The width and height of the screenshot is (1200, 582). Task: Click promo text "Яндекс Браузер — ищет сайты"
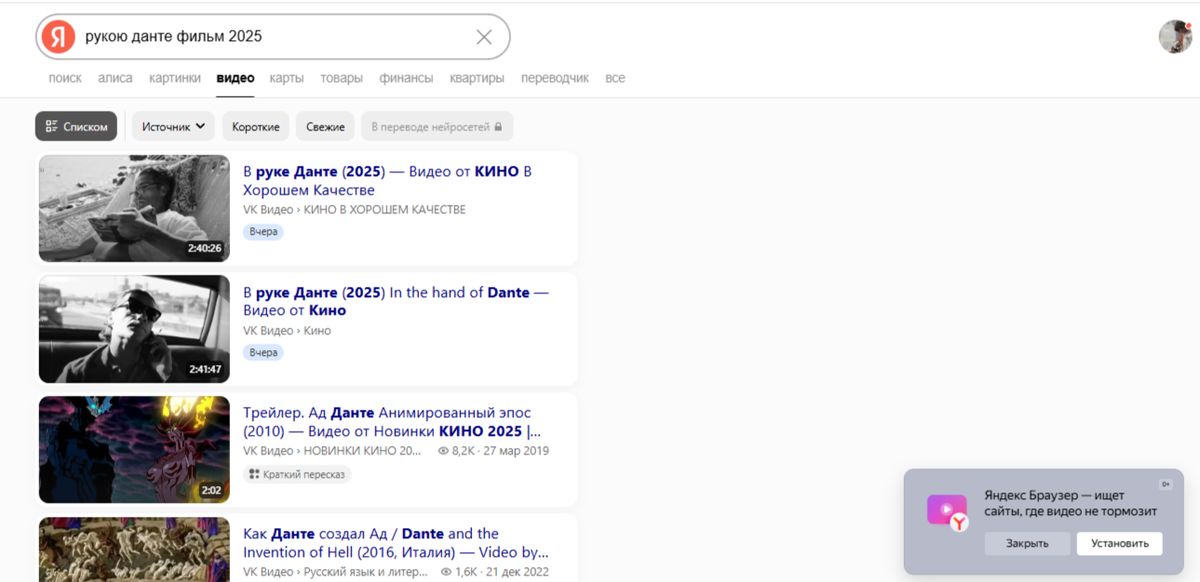(1070, 503)
